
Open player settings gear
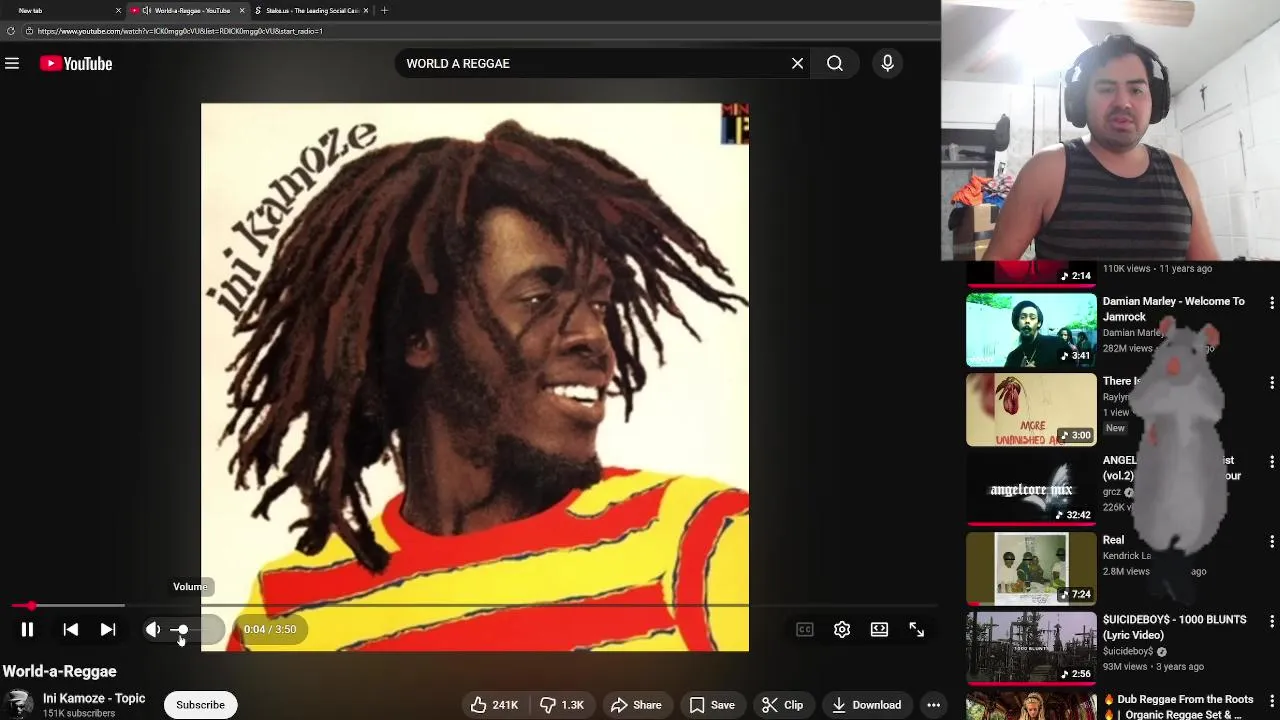click(x=842, y=629)
